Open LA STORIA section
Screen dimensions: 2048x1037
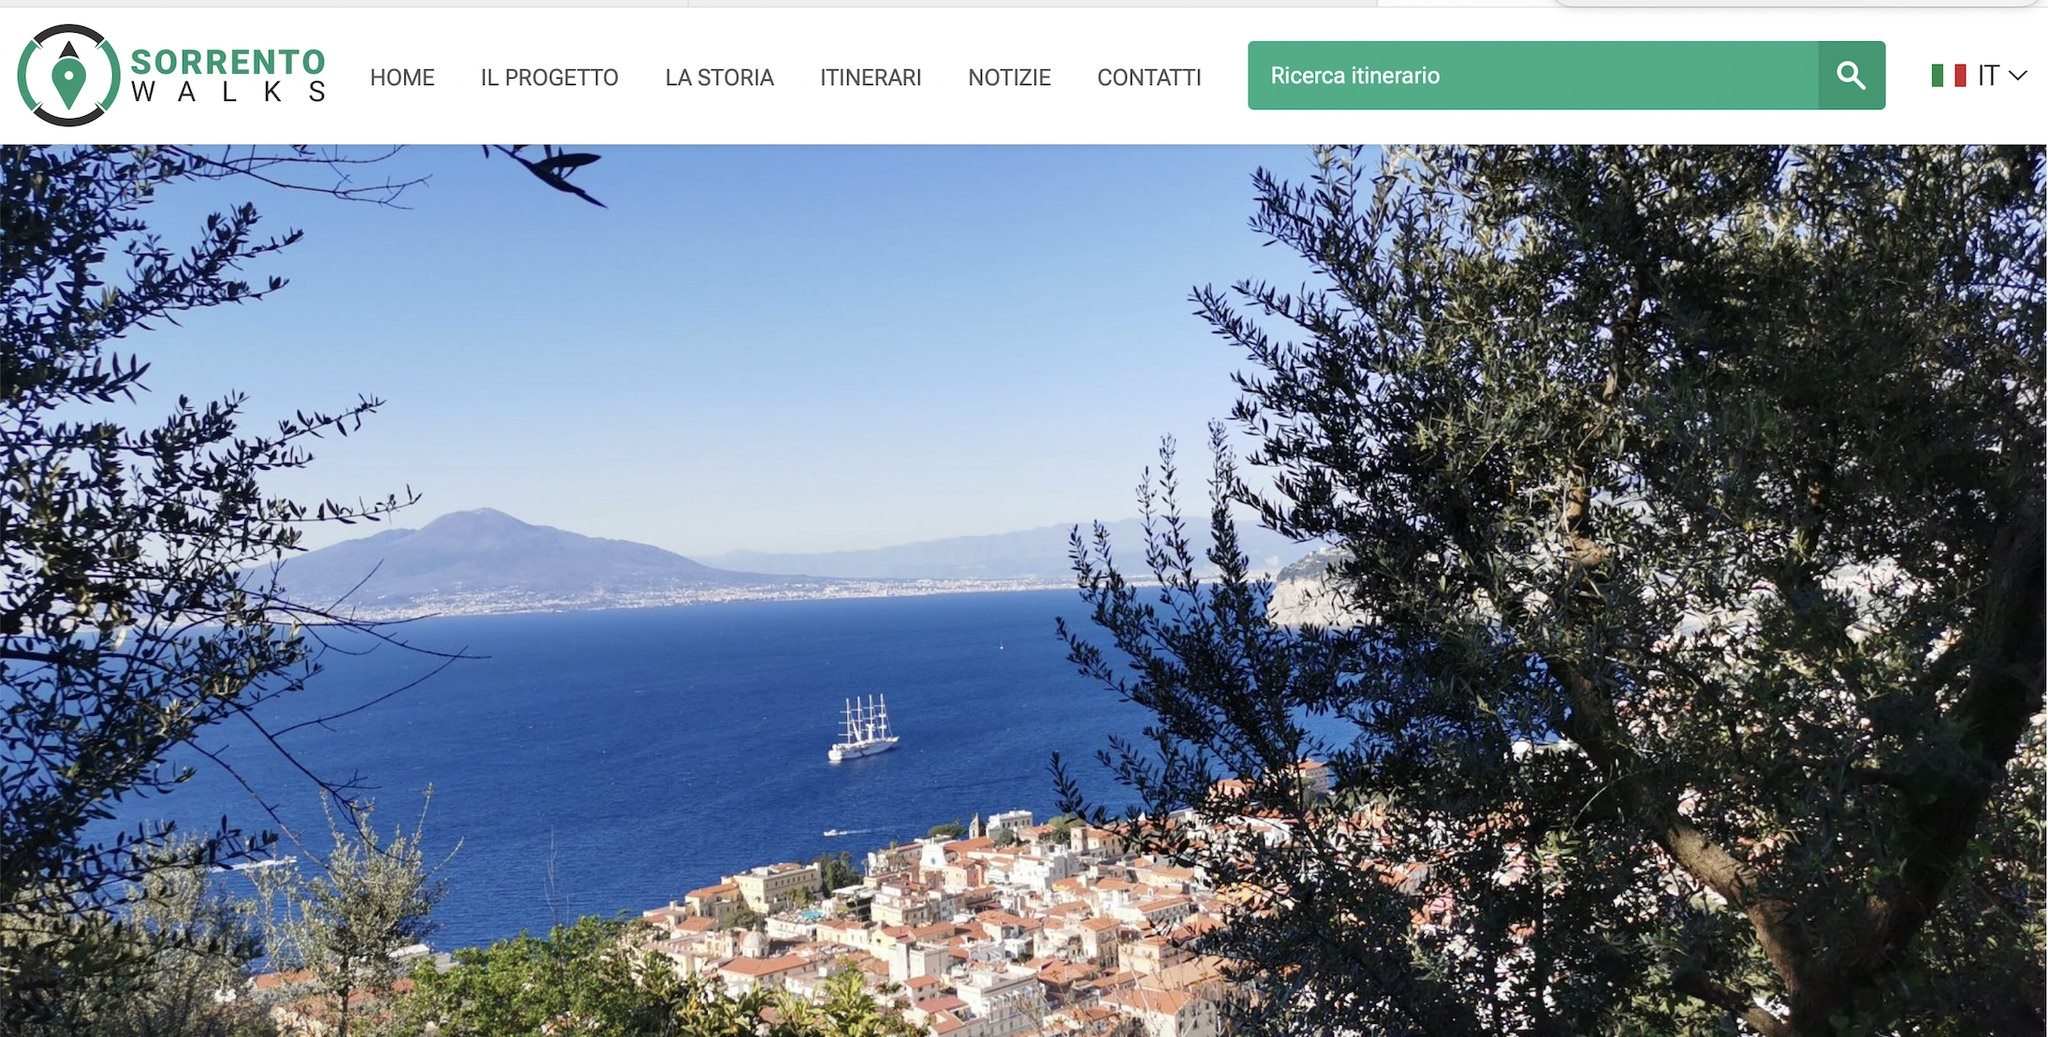719,77
